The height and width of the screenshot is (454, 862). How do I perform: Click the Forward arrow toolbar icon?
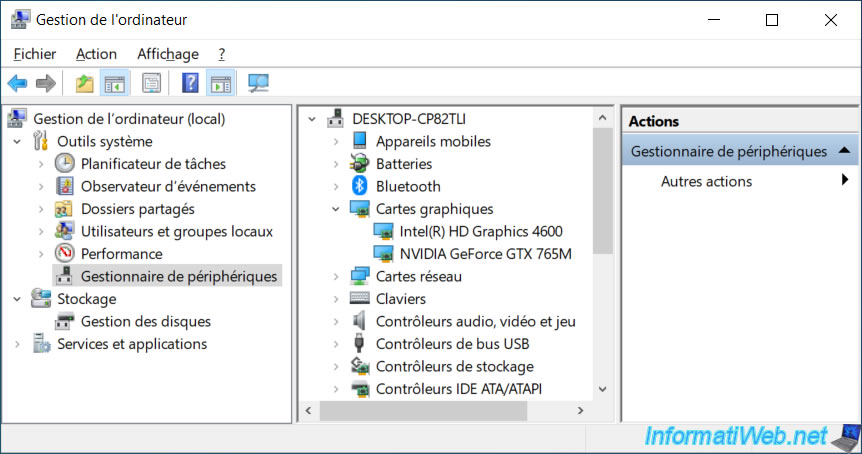[x=46, y=84]
